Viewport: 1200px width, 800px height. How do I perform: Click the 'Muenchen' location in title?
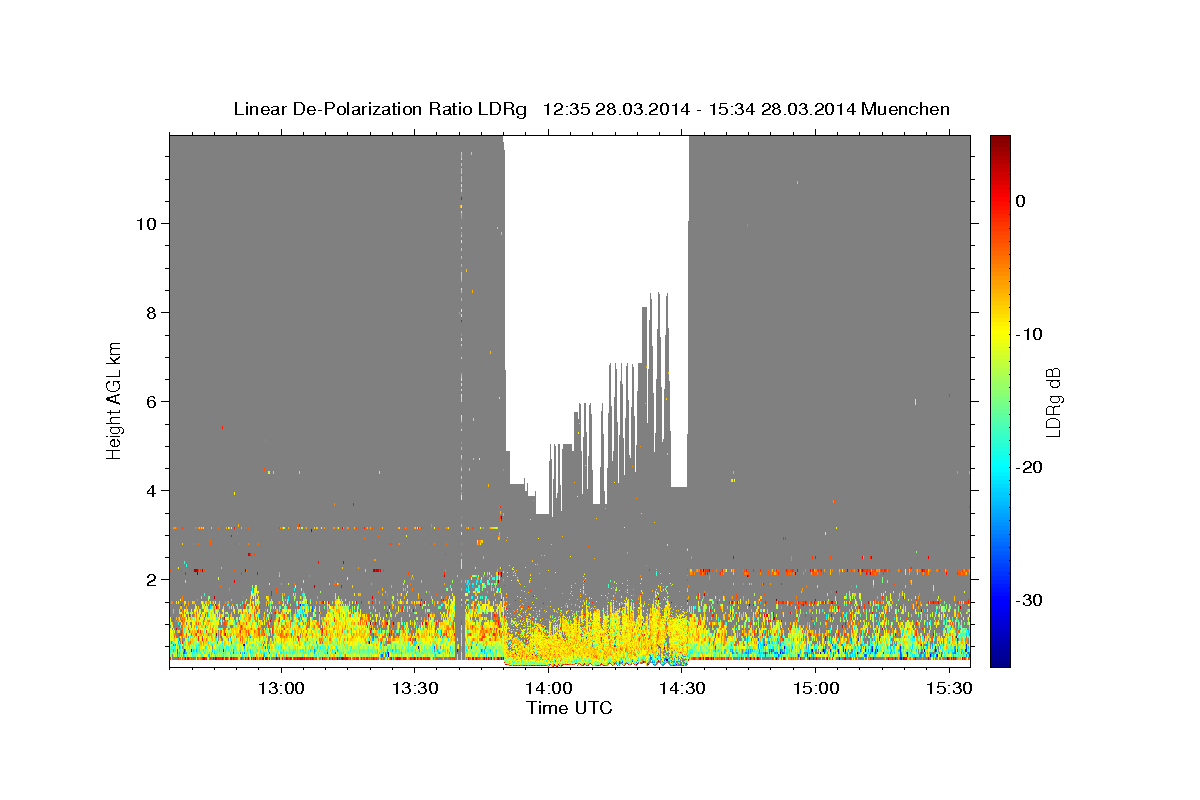coord(907,109)
